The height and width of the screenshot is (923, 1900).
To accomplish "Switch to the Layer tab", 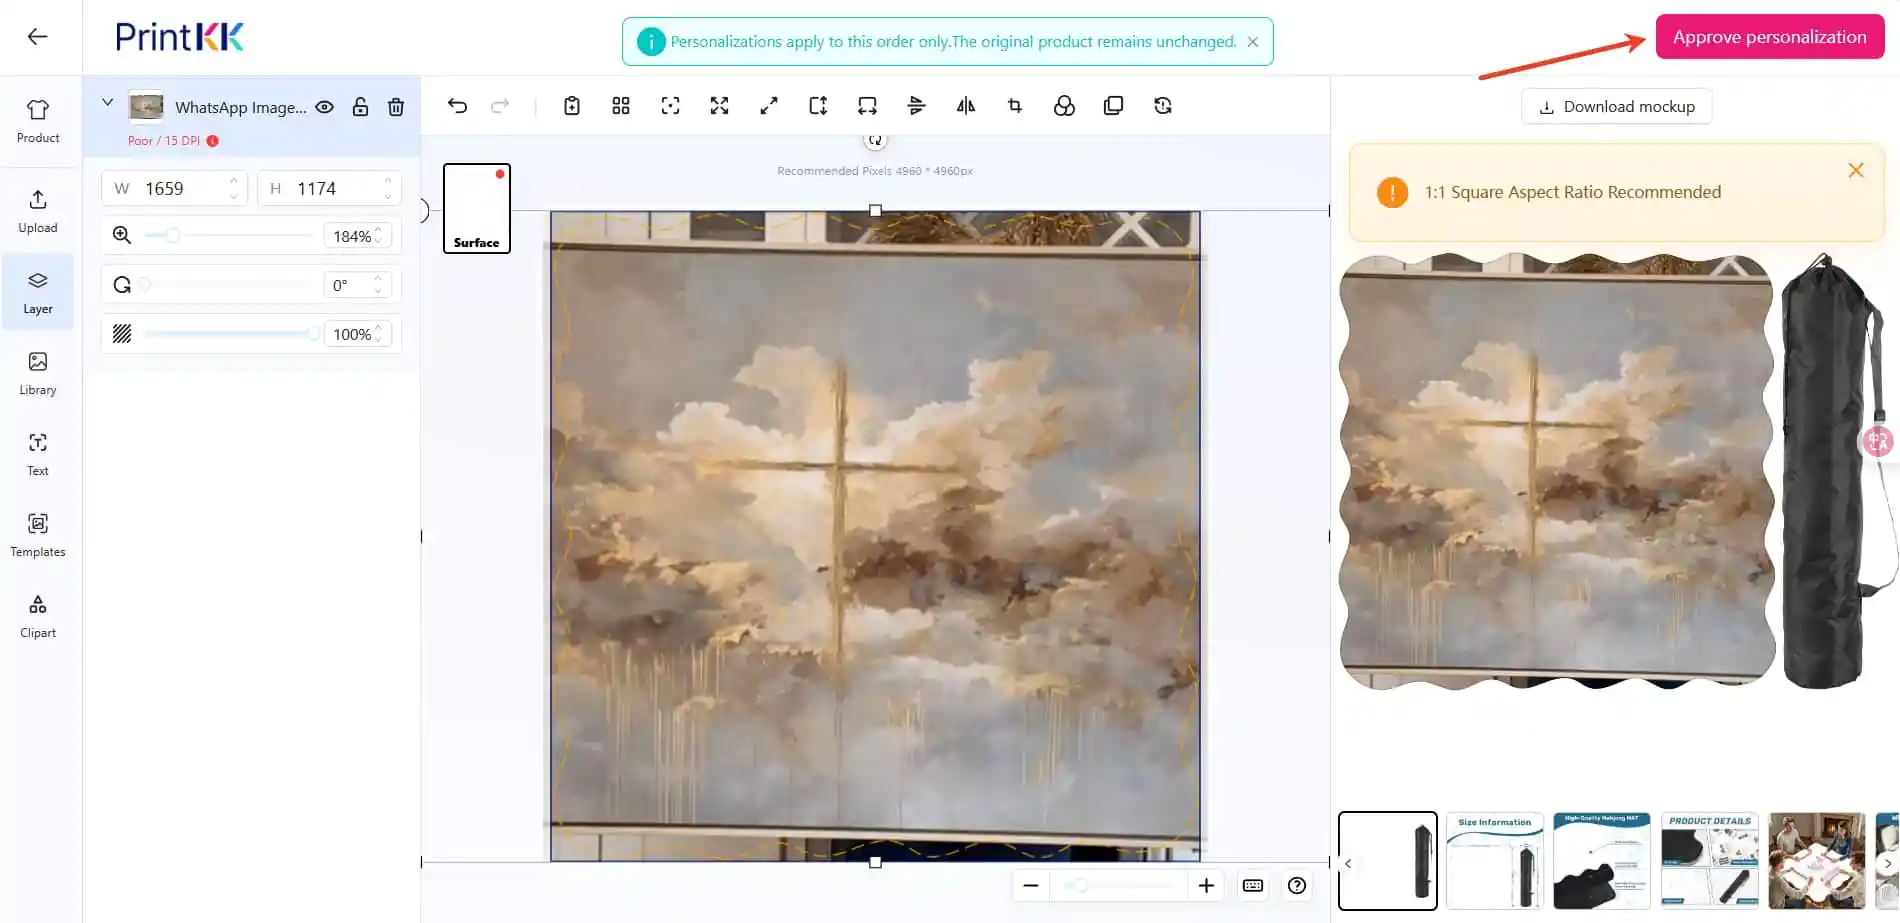I will tap(38, 293).
